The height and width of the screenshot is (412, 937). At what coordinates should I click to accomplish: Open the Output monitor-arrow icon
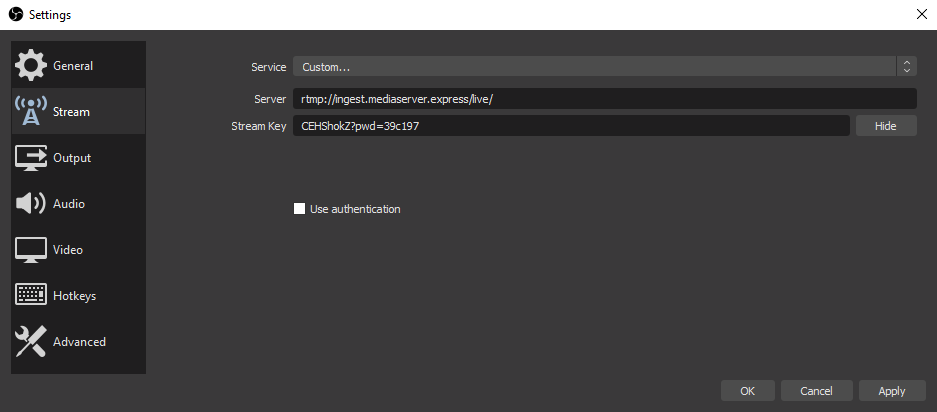point(30,158)
